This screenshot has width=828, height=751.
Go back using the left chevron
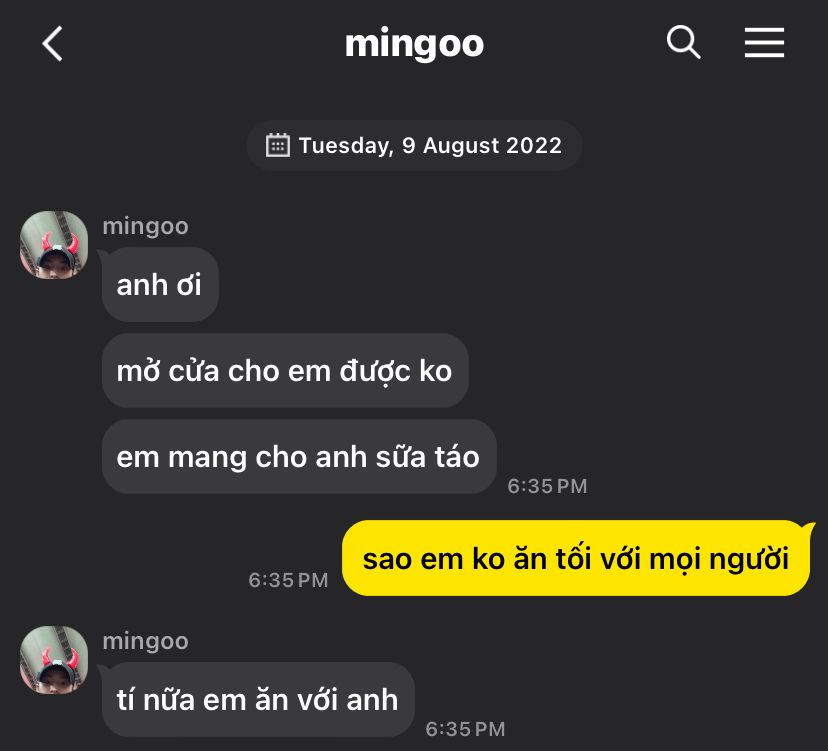point(53,43)
